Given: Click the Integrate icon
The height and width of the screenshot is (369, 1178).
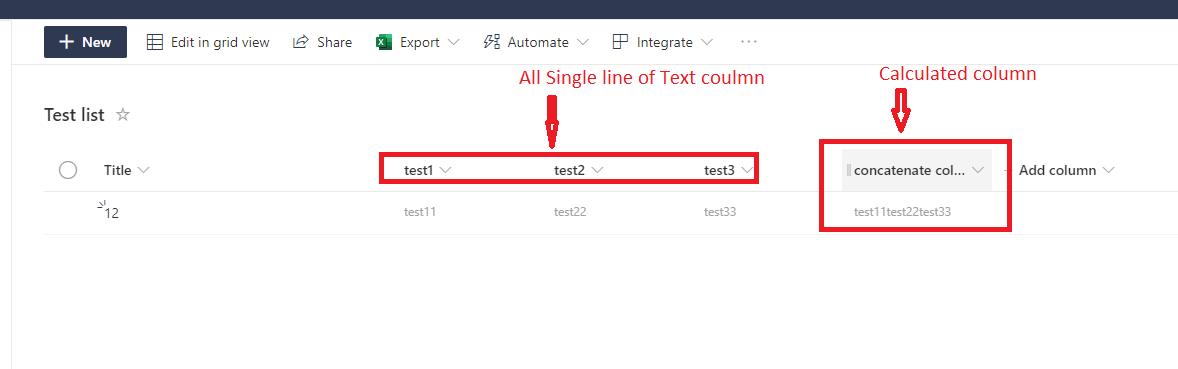Looking at the screenshot, I should pyautogui.click(x=621, y=42).
